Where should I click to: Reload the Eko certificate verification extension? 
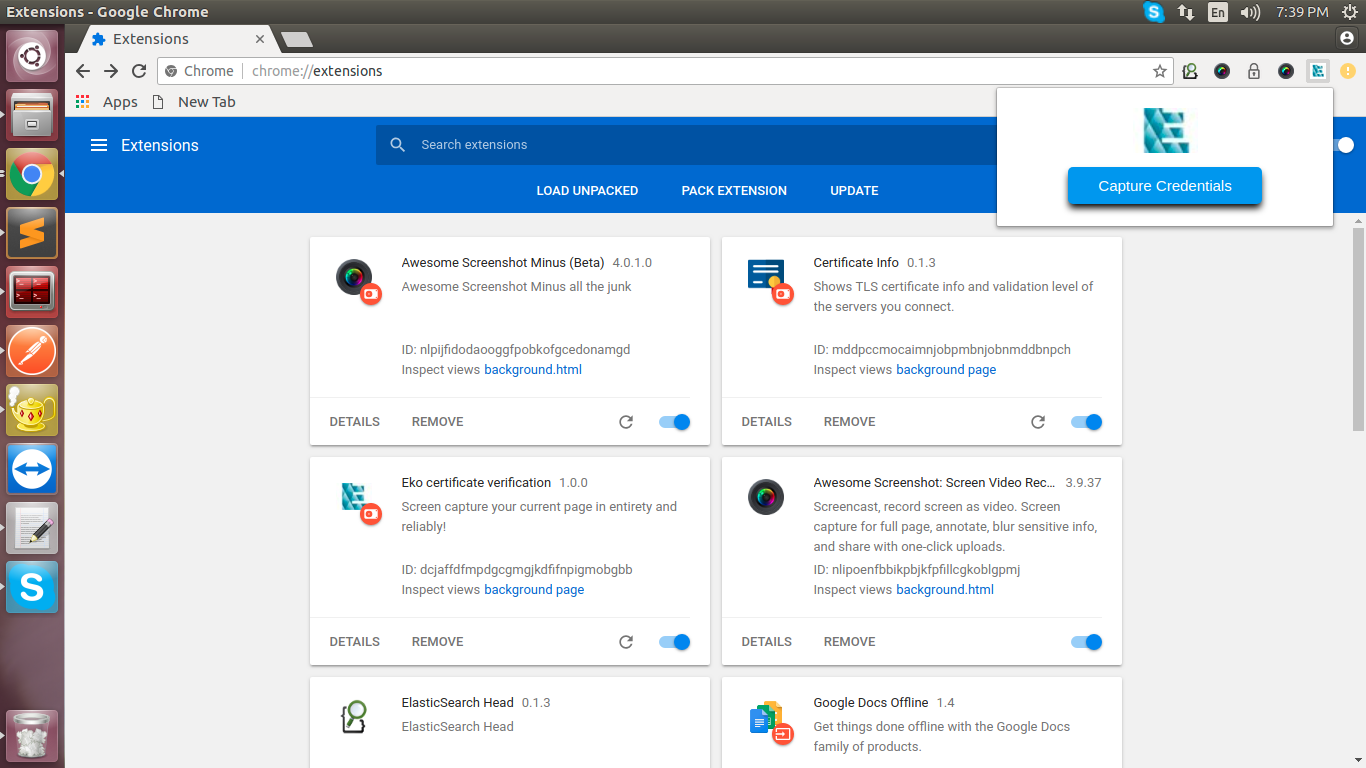[626, 642]
